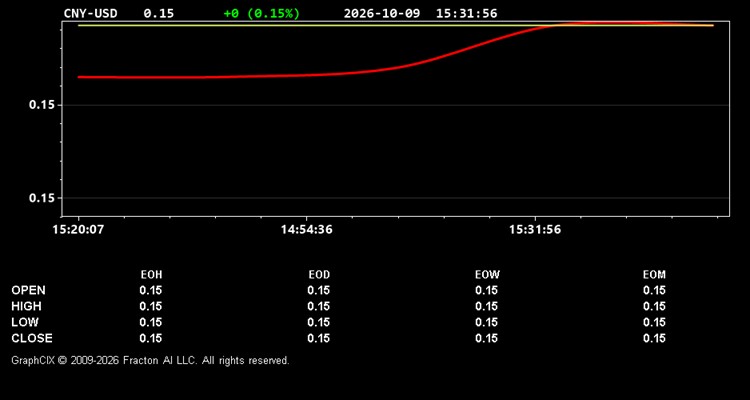Select the LOW row label
Viewport: 750px width, 400px height.
[x=25, y=322]
